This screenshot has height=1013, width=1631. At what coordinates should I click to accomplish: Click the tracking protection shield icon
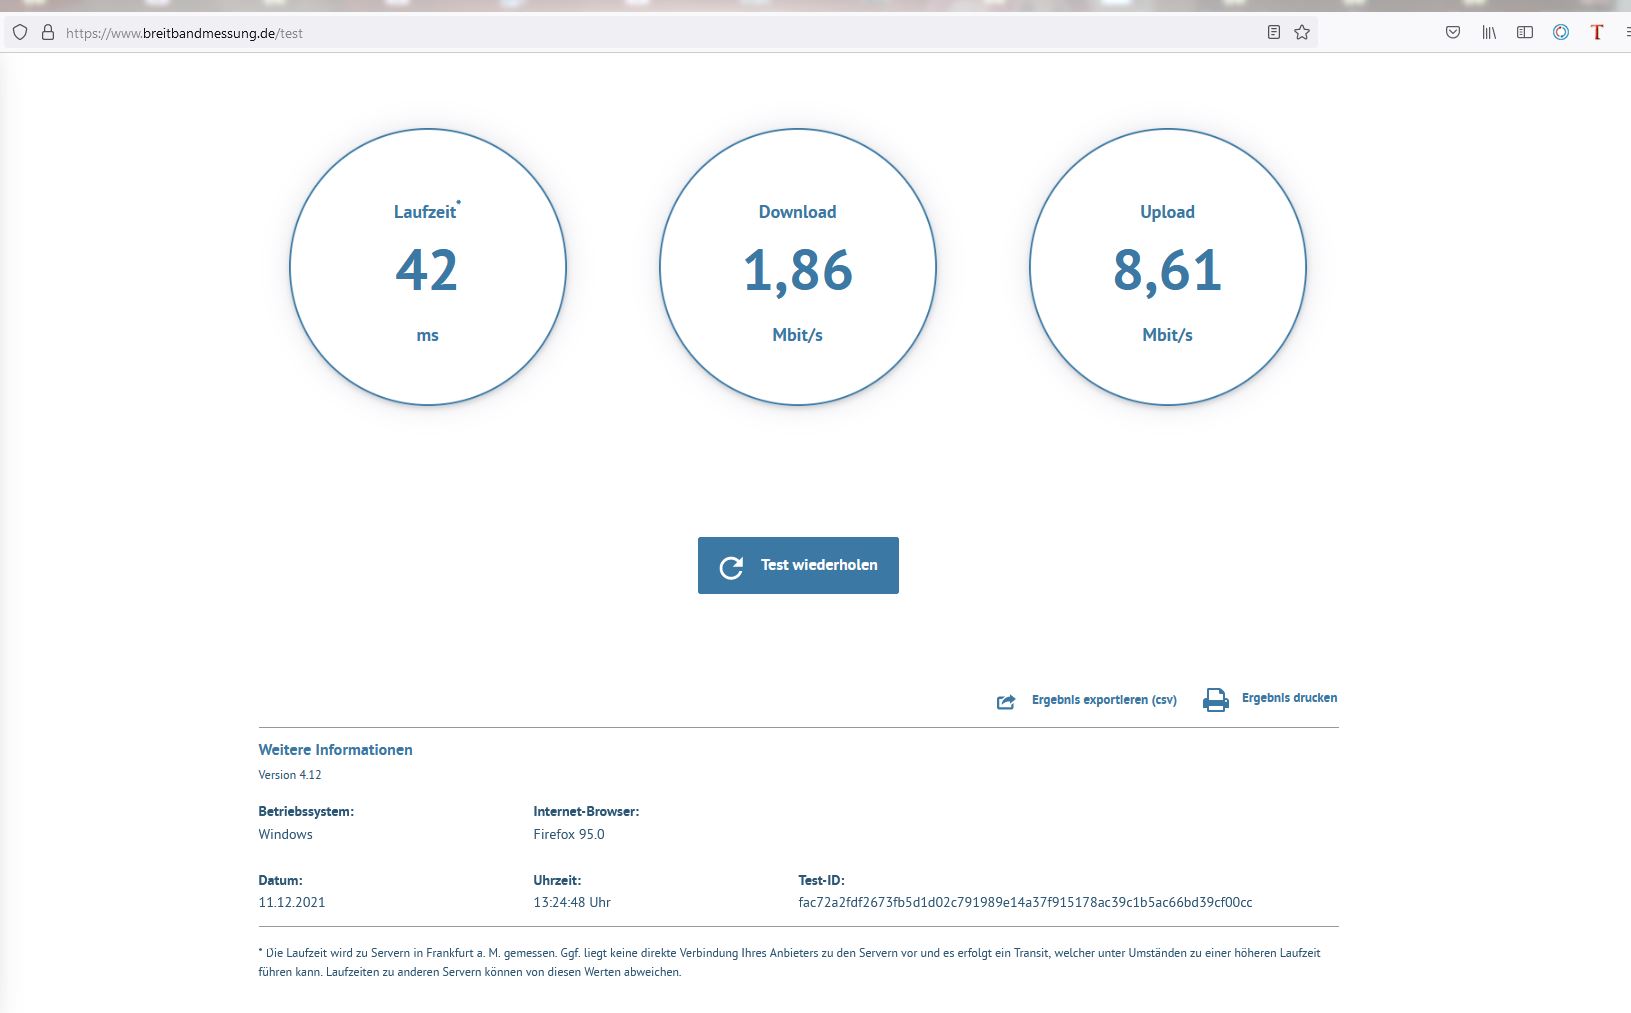point(20,32)
